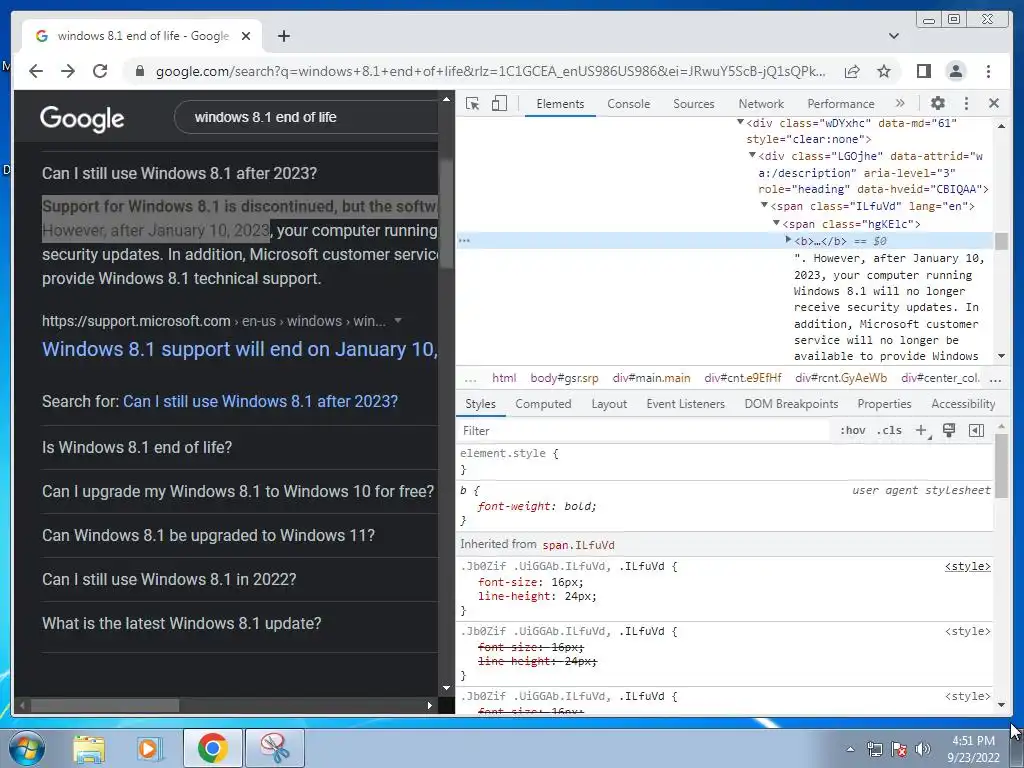Open the selected node's ellipsis actions
This screenshot has width=1024, height=768.
tap(464, 240)
